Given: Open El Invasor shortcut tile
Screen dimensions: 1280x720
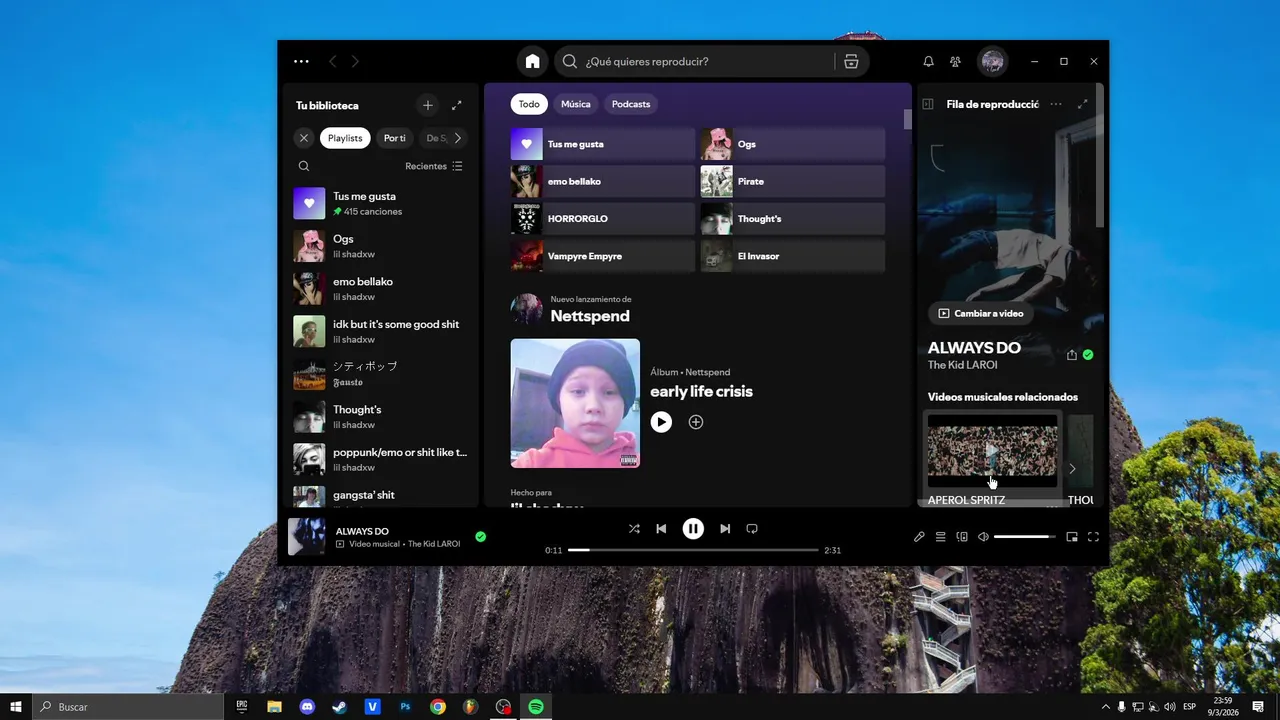Looking at the screenshot, I should pyautogui.click(x=793, y=256).
